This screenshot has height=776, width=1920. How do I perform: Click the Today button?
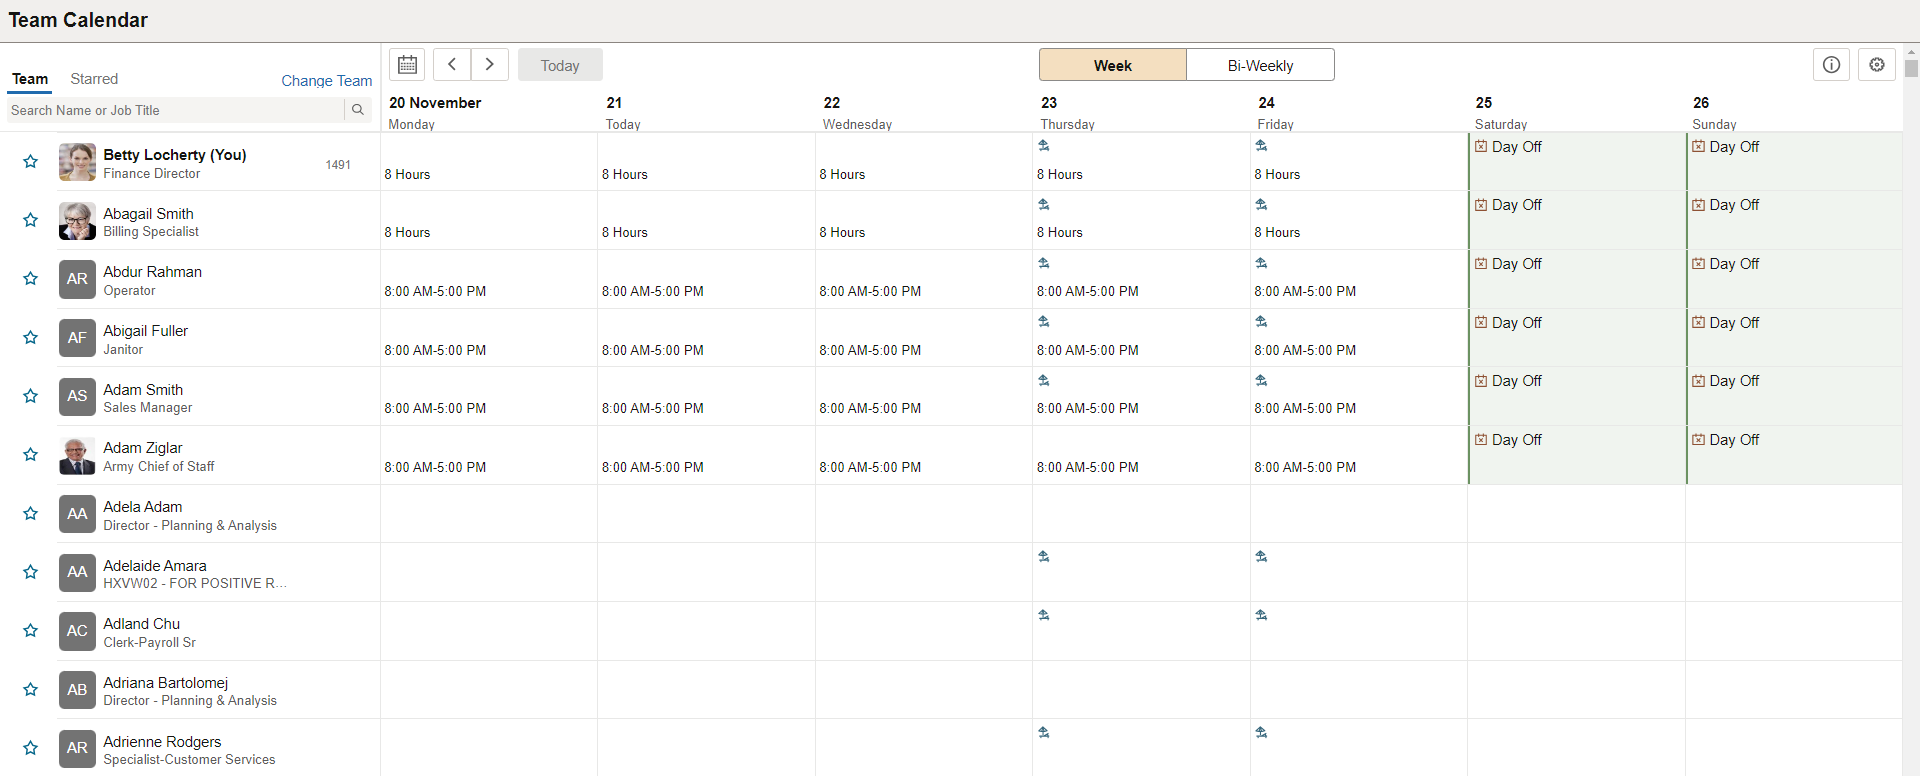click(x=560, y=65)
